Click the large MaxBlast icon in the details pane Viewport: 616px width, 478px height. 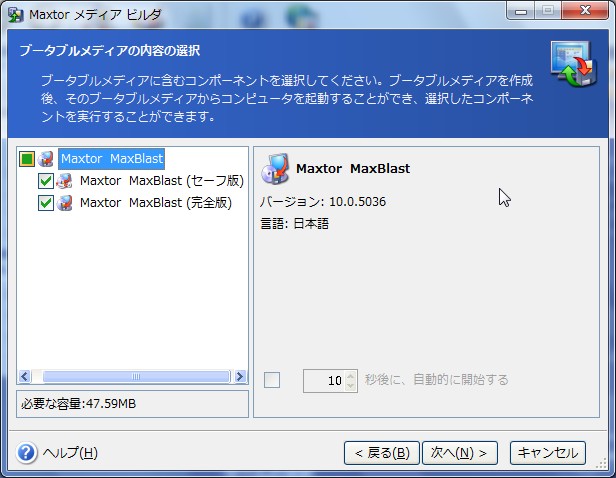pyautogui.click(x=275, y=169)
